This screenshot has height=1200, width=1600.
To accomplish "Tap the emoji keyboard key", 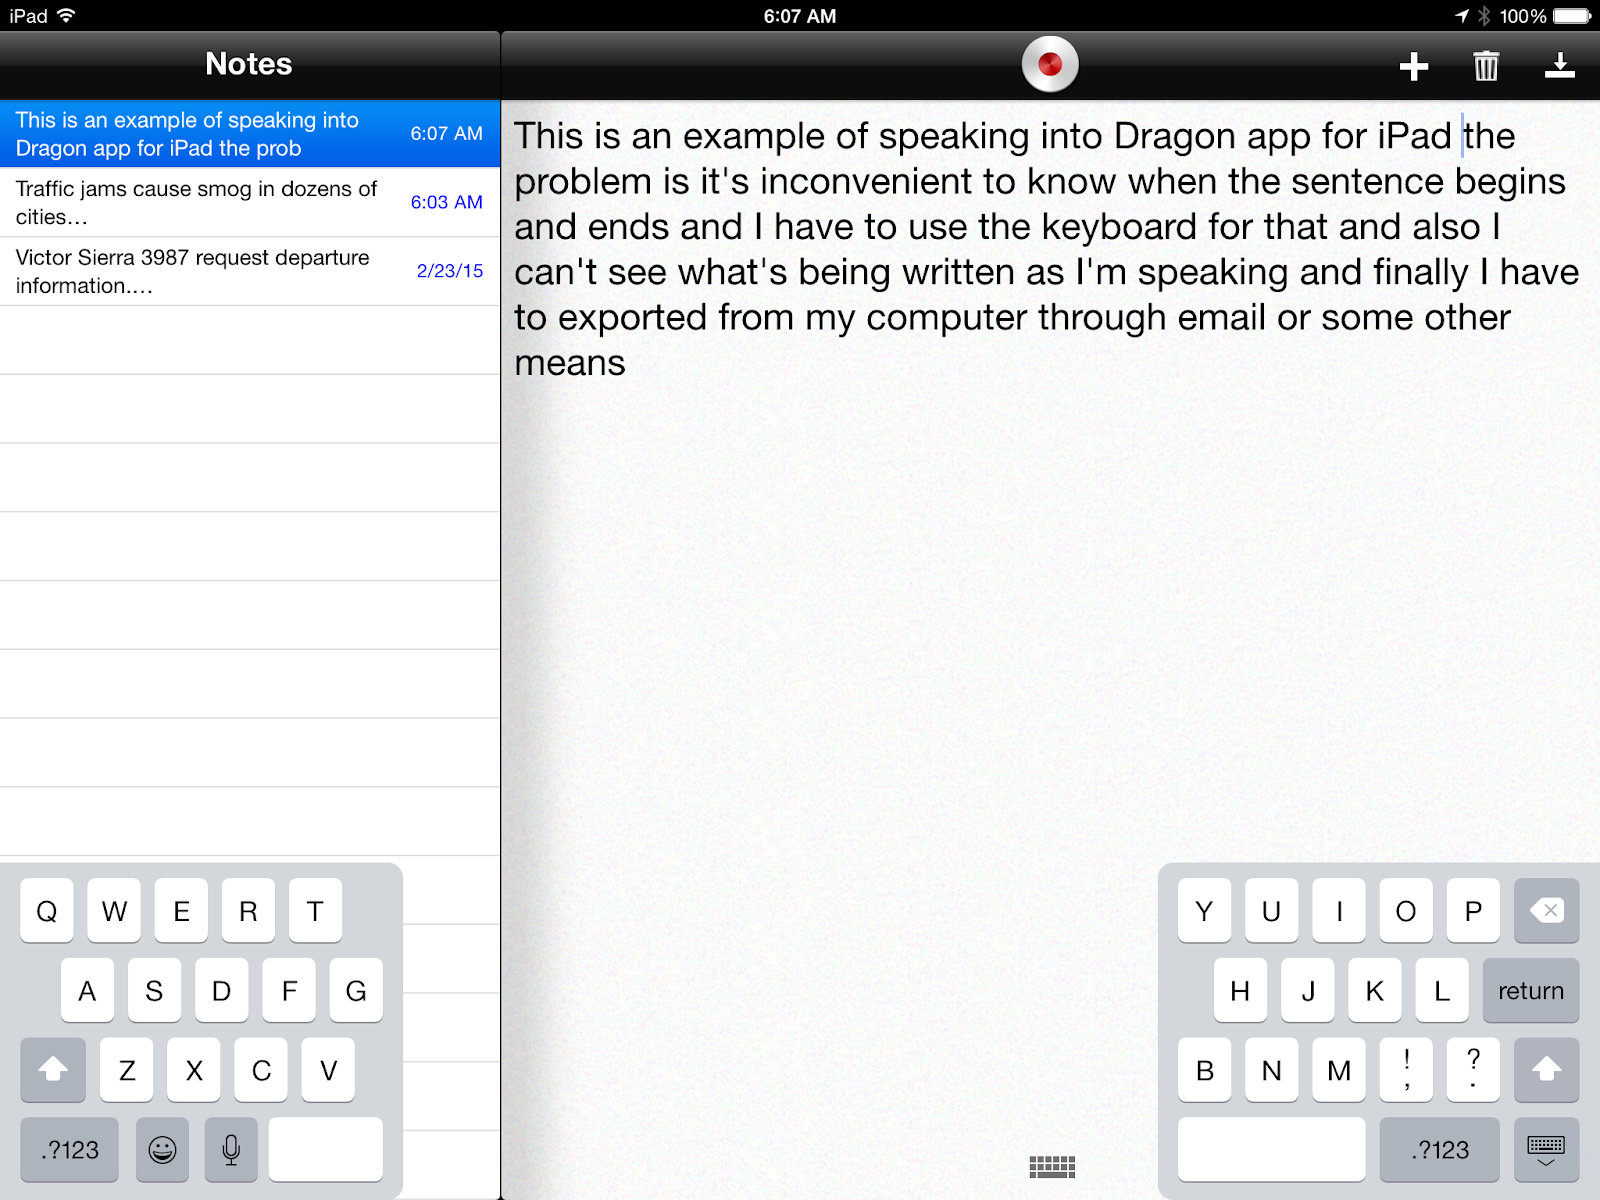I will point(162,1150).
